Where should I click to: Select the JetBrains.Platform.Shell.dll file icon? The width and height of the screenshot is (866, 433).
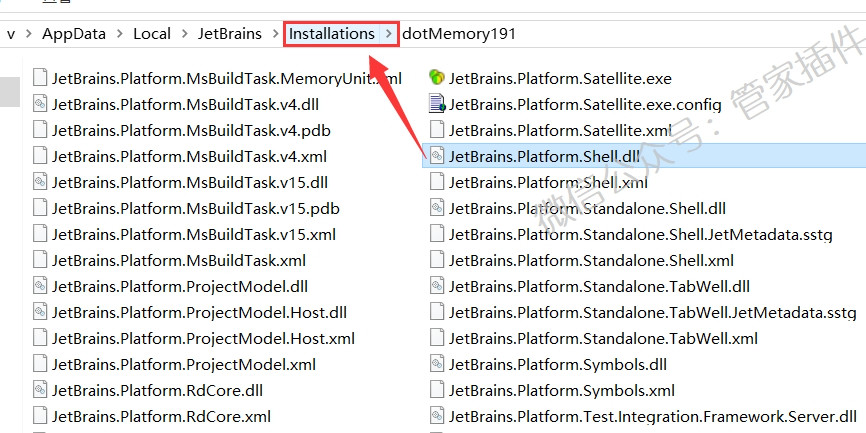[437, 156]
